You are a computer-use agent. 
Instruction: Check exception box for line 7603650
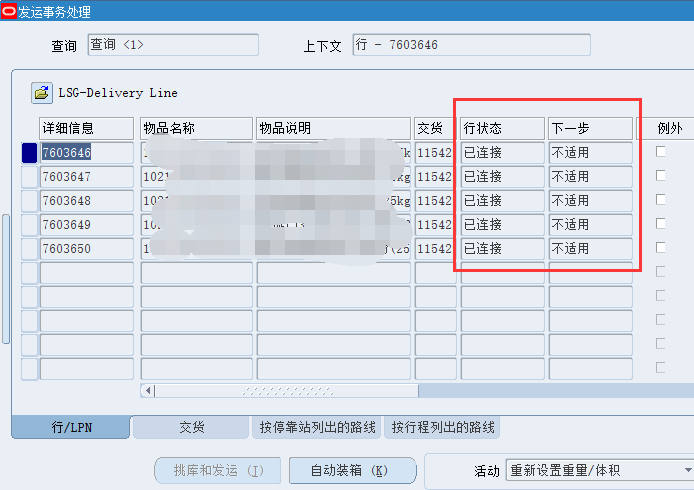pyautogui.click(x=660, y=248)
